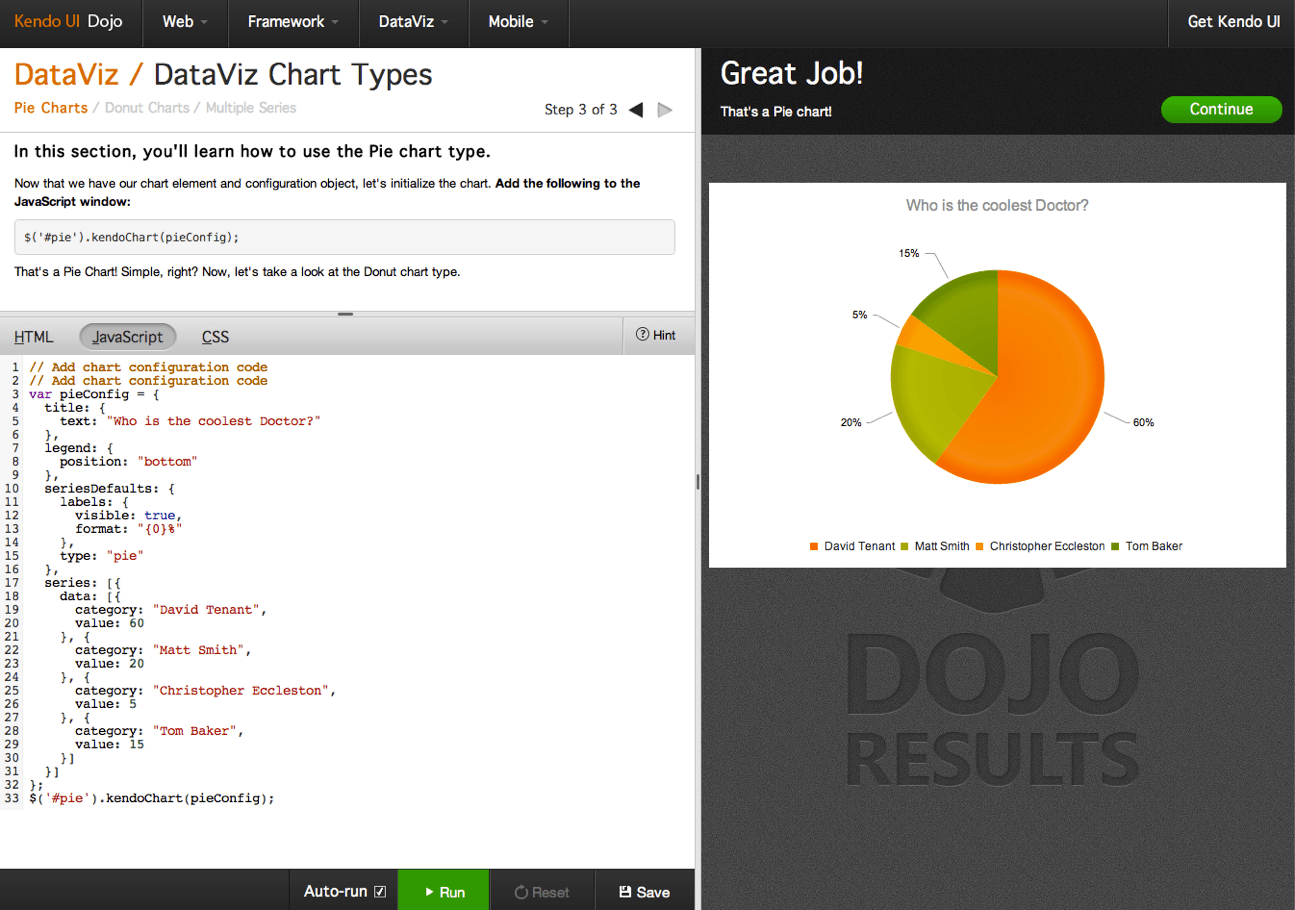Click the "Who is the coolest Doctor?" code string

pos(214,421)
